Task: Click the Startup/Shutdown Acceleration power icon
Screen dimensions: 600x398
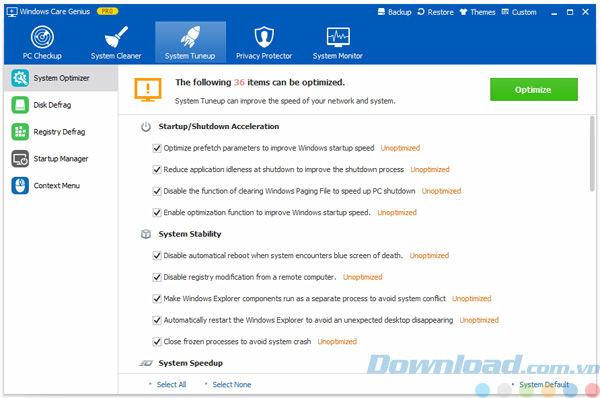Action: (146, 127)
